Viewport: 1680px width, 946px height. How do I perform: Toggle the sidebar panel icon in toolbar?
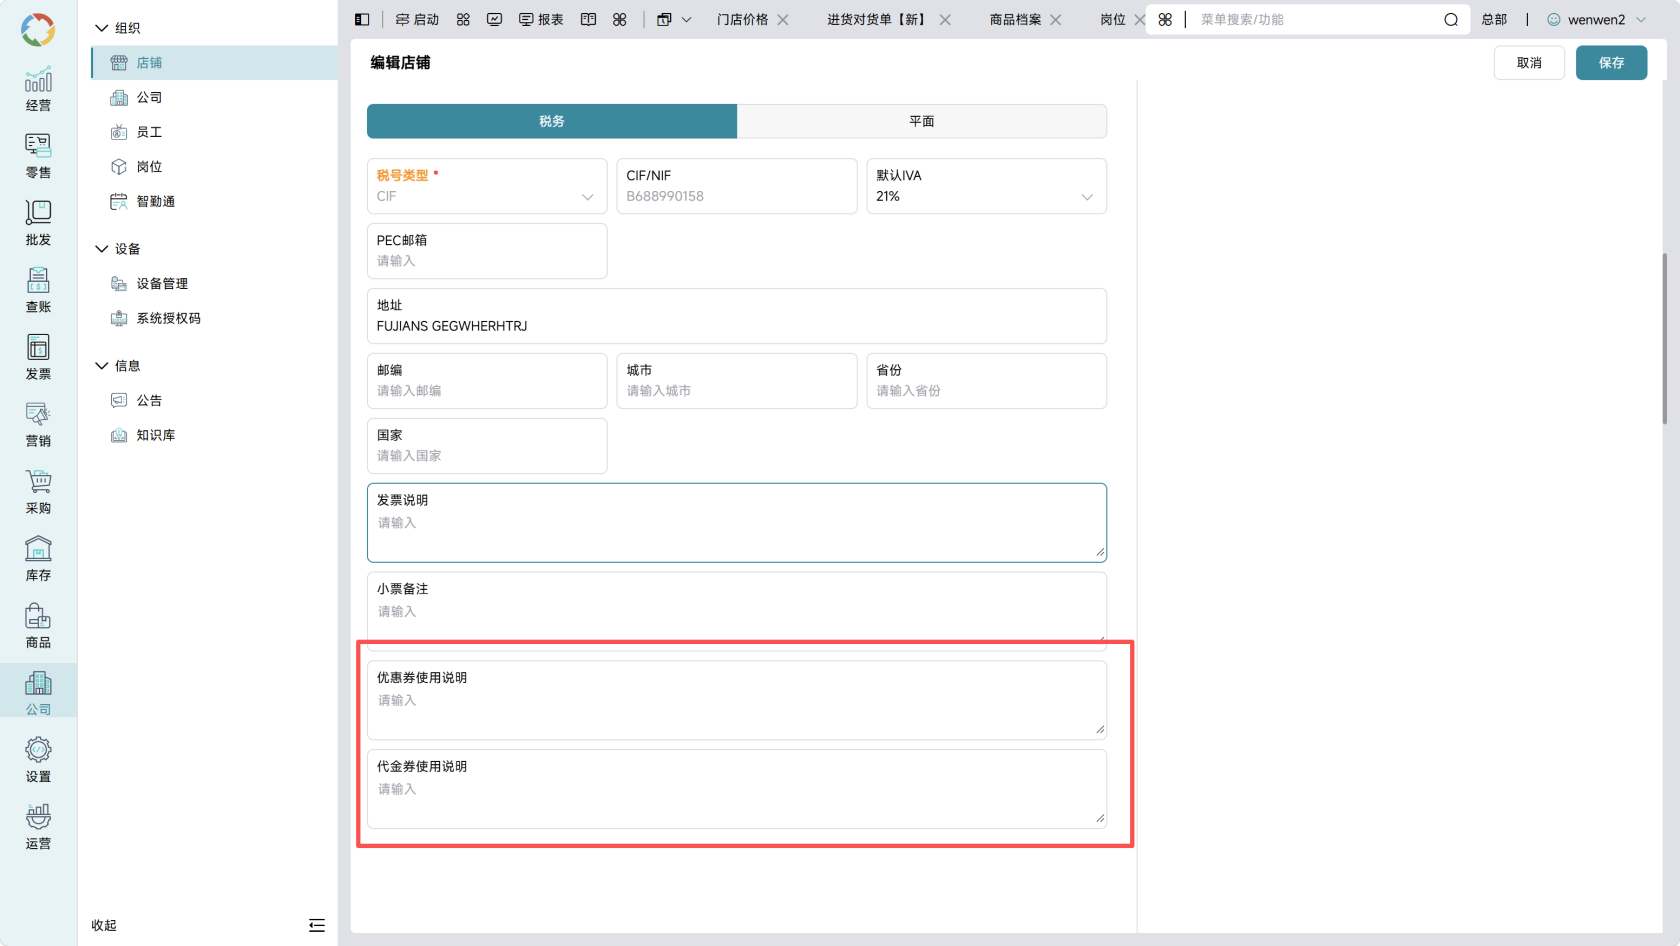pos(362,19)
